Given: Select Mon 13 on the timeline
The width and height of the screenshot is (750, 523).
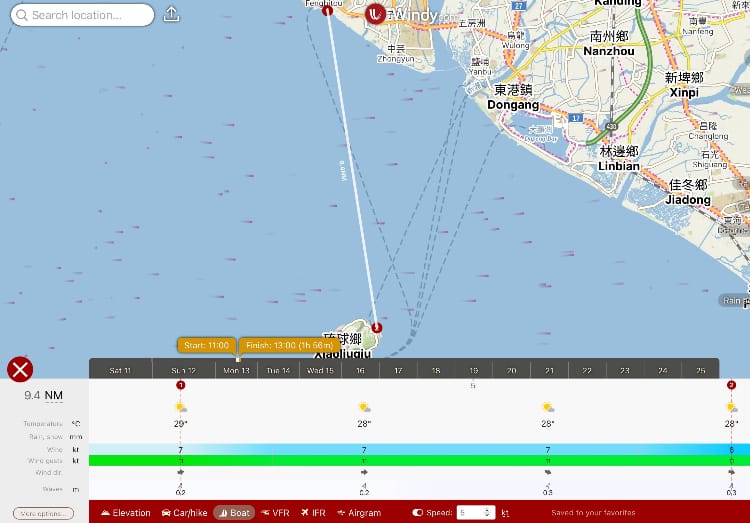Looking at the screenshot, I should pos(237,370).
